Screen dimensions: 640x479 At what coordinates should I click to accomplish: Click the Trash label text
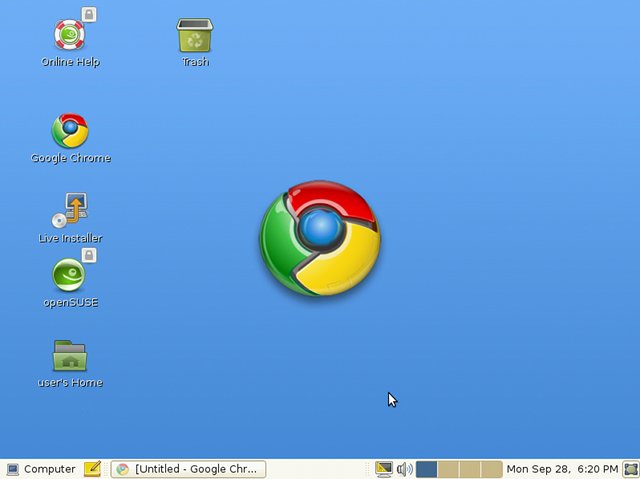[x=195, y=62]
